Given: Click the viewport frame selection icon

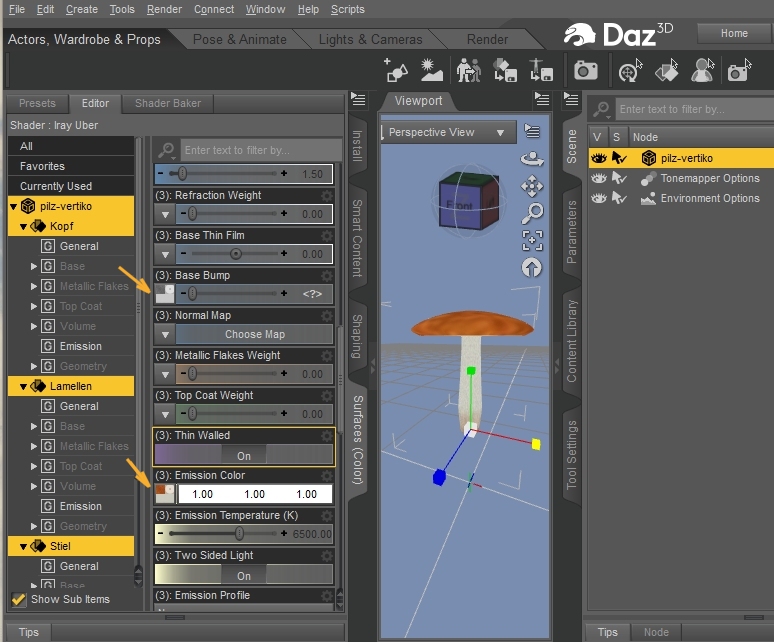Looking at the screenshot, I should 532,241.
